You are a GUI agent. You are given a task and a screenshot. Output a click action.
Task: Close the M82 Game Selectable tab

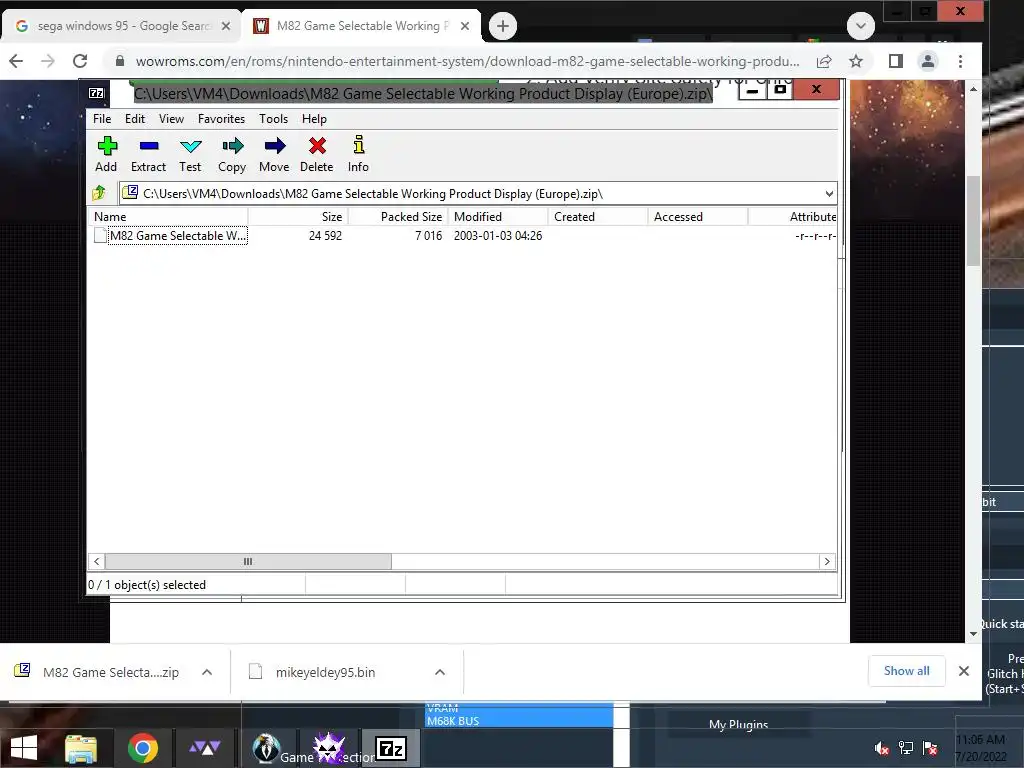pos(465,26)
